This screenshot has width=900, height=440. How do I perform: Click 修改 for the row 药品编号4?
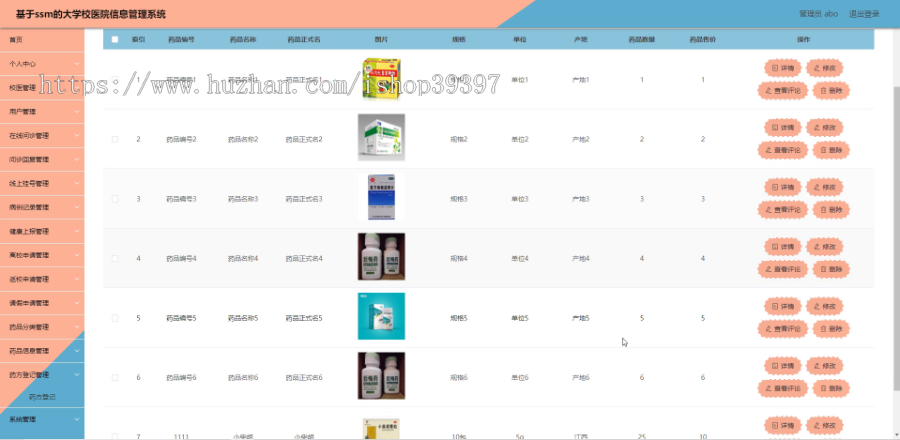(x=824, y=247)
